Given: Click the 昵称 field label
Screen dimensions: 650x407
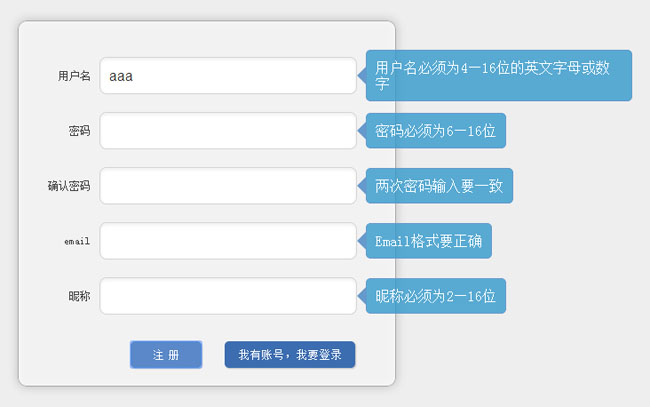Looking at the screenshot, I should pyautogui.click(x=79, y=296).
